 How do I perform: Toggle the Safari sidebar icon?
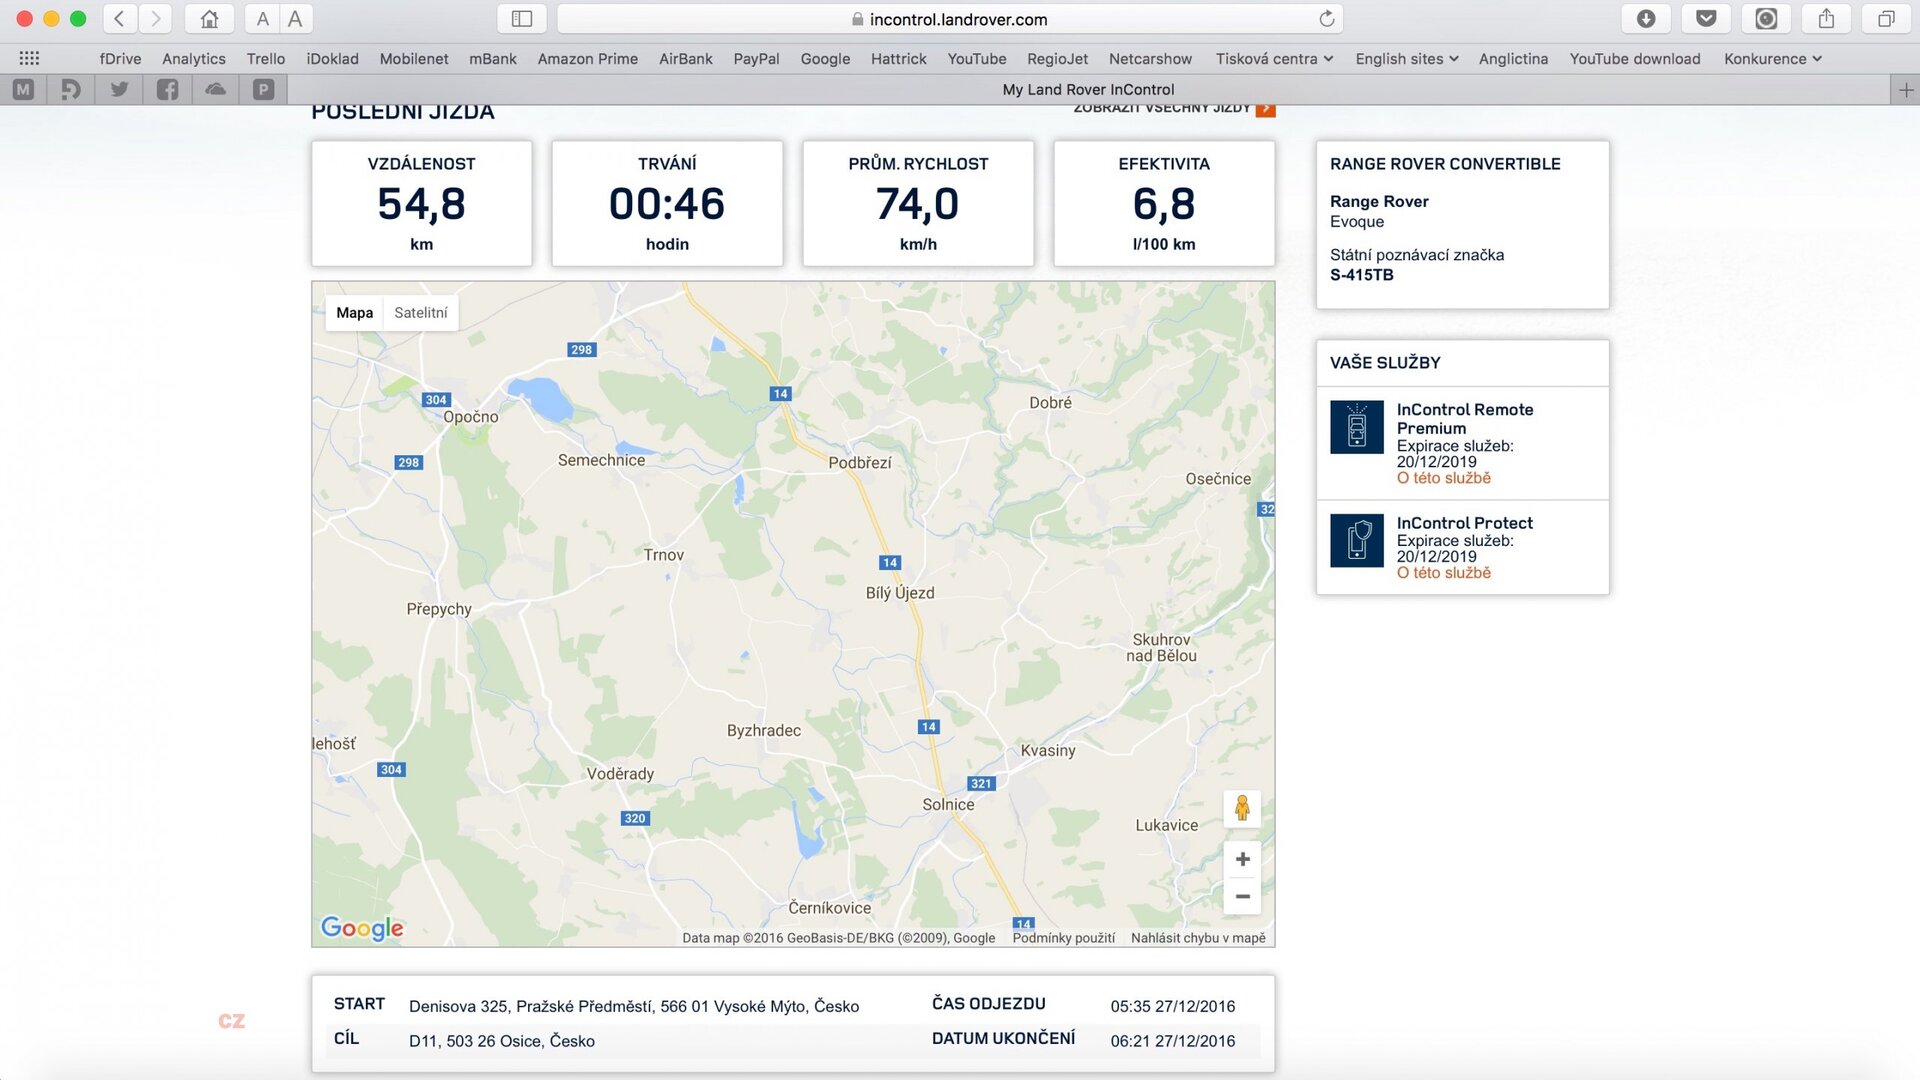point(521,19)
